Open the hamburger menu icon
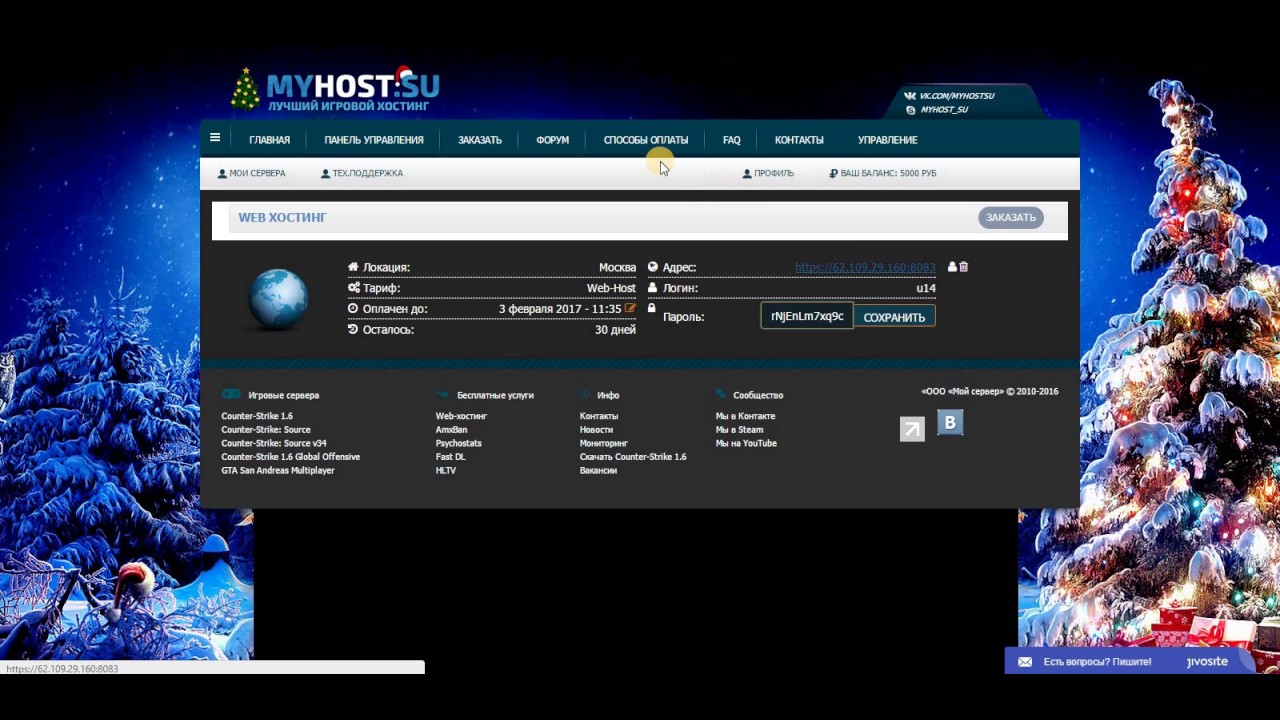Image resolution: width=1280 pixels, height=720 pixels. click(215, 138)
